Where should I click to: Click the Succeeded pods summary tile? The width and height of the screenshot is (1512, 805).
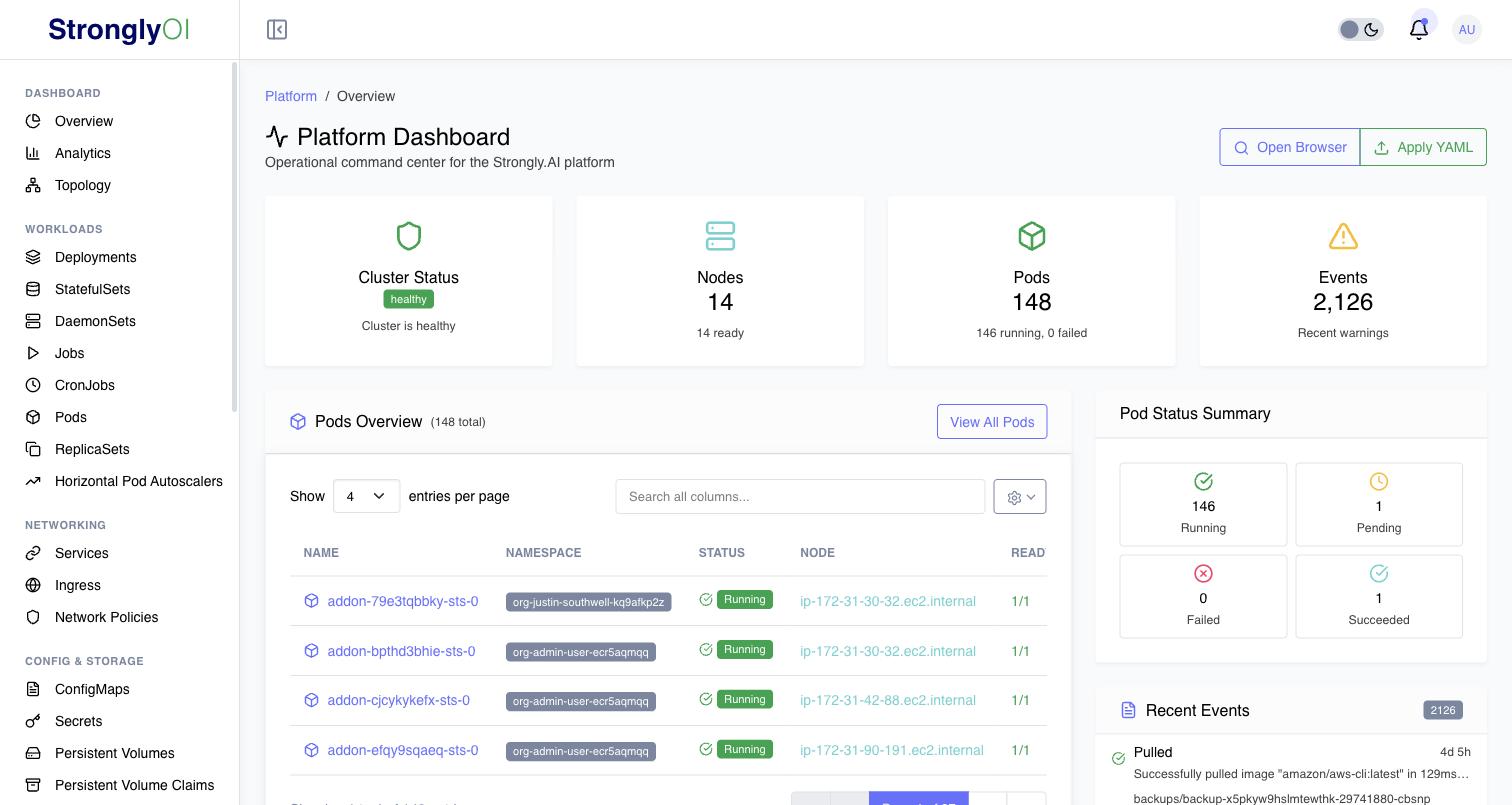(x=1379, y=596)
